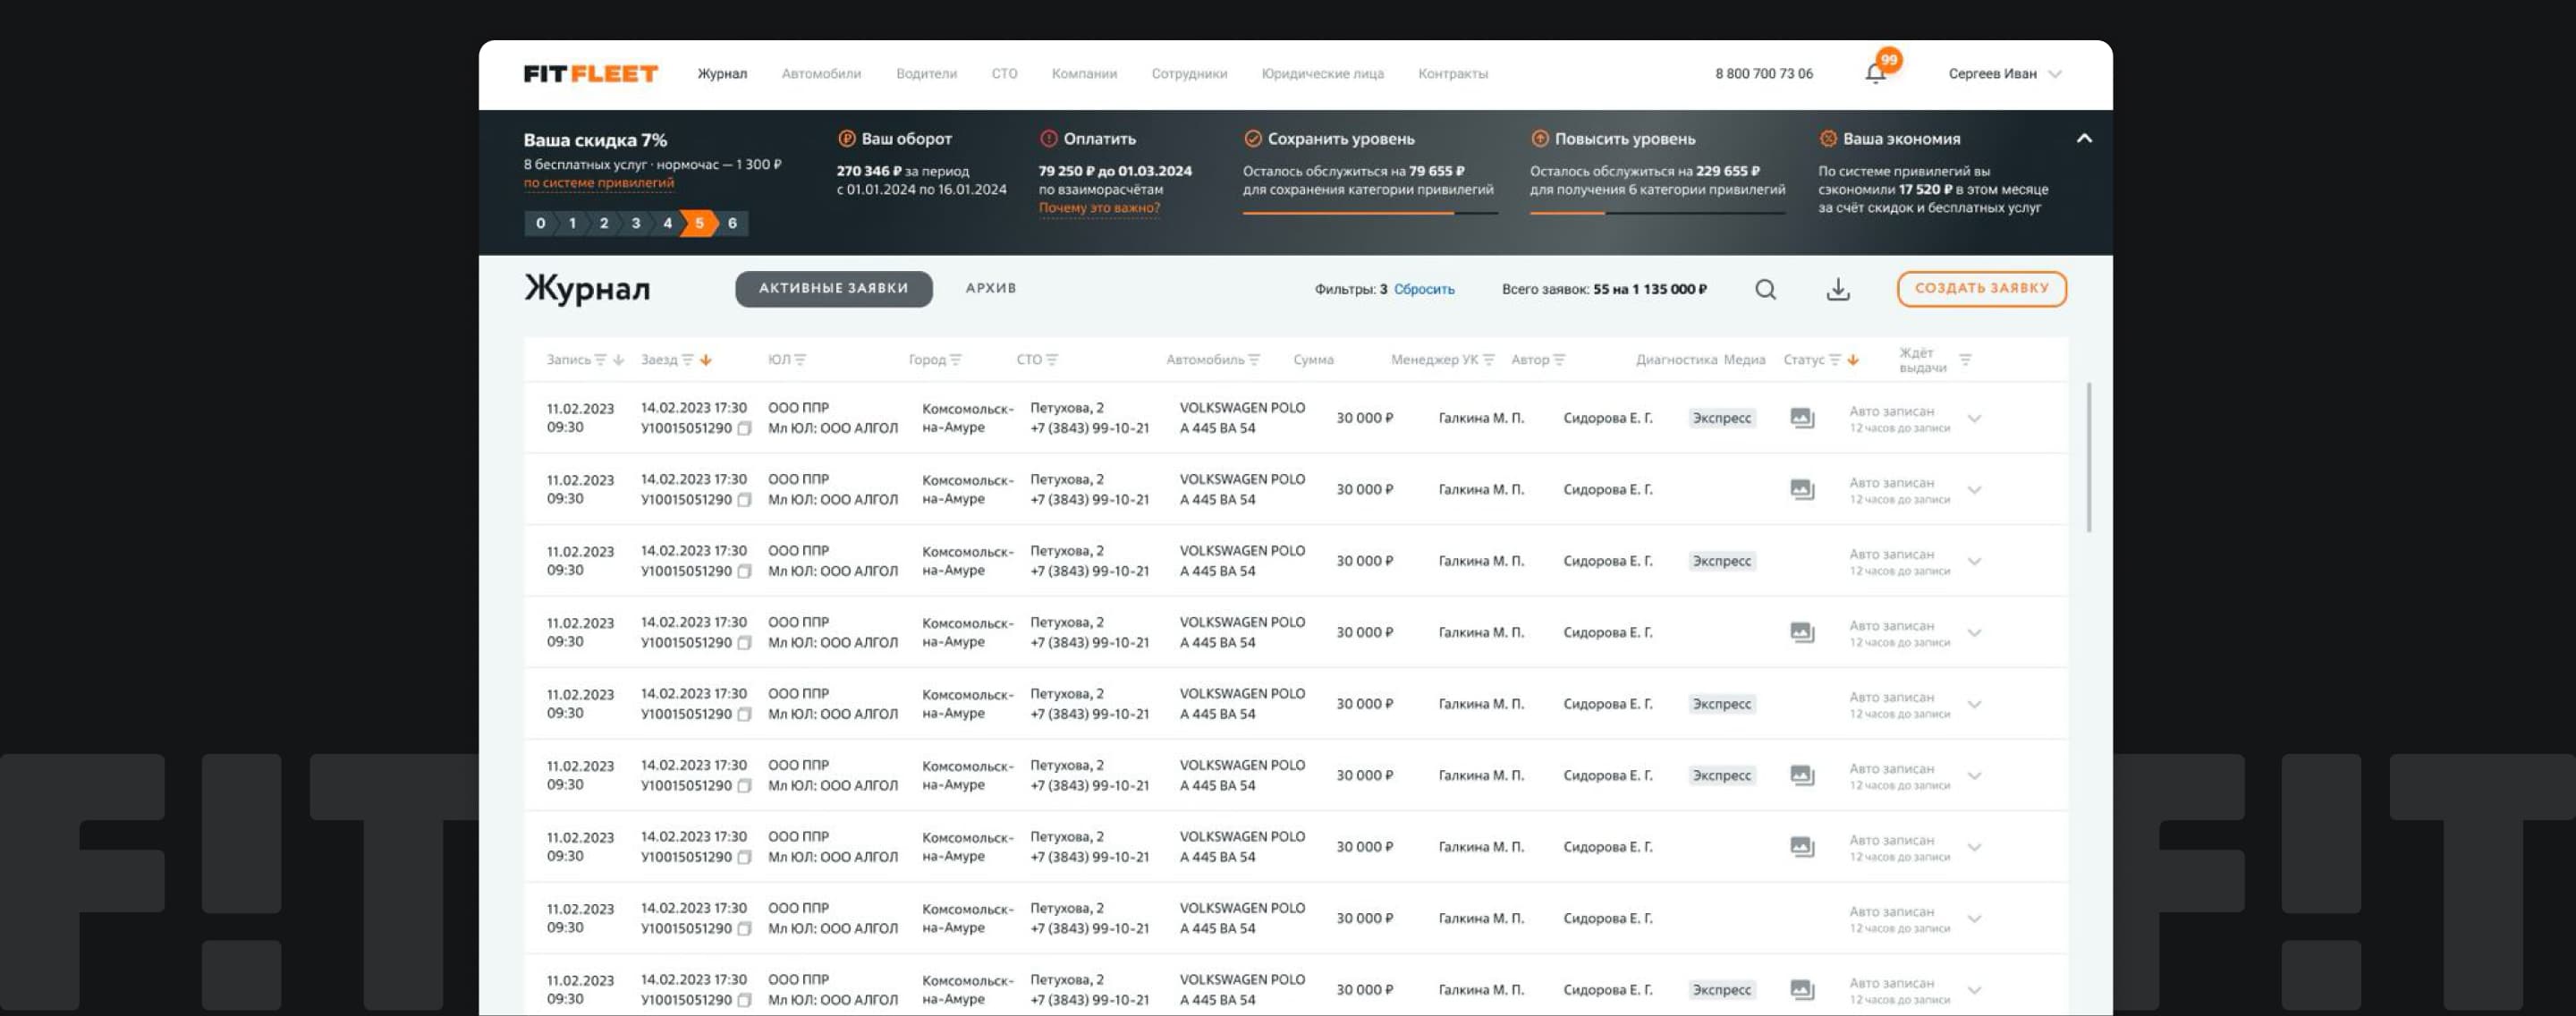Viewport: 2576px width, 1016px height.
Task: Open the Юридические лица menu item
Action: pyautogui.click(x=1322, y=74)
